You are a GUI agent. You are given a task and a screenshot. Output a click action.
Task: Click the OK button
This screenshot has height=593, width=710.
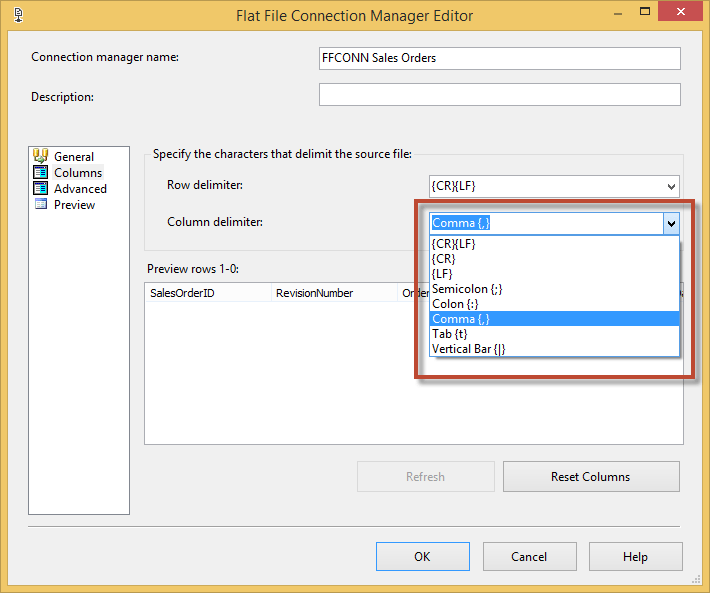click(422, 556)
